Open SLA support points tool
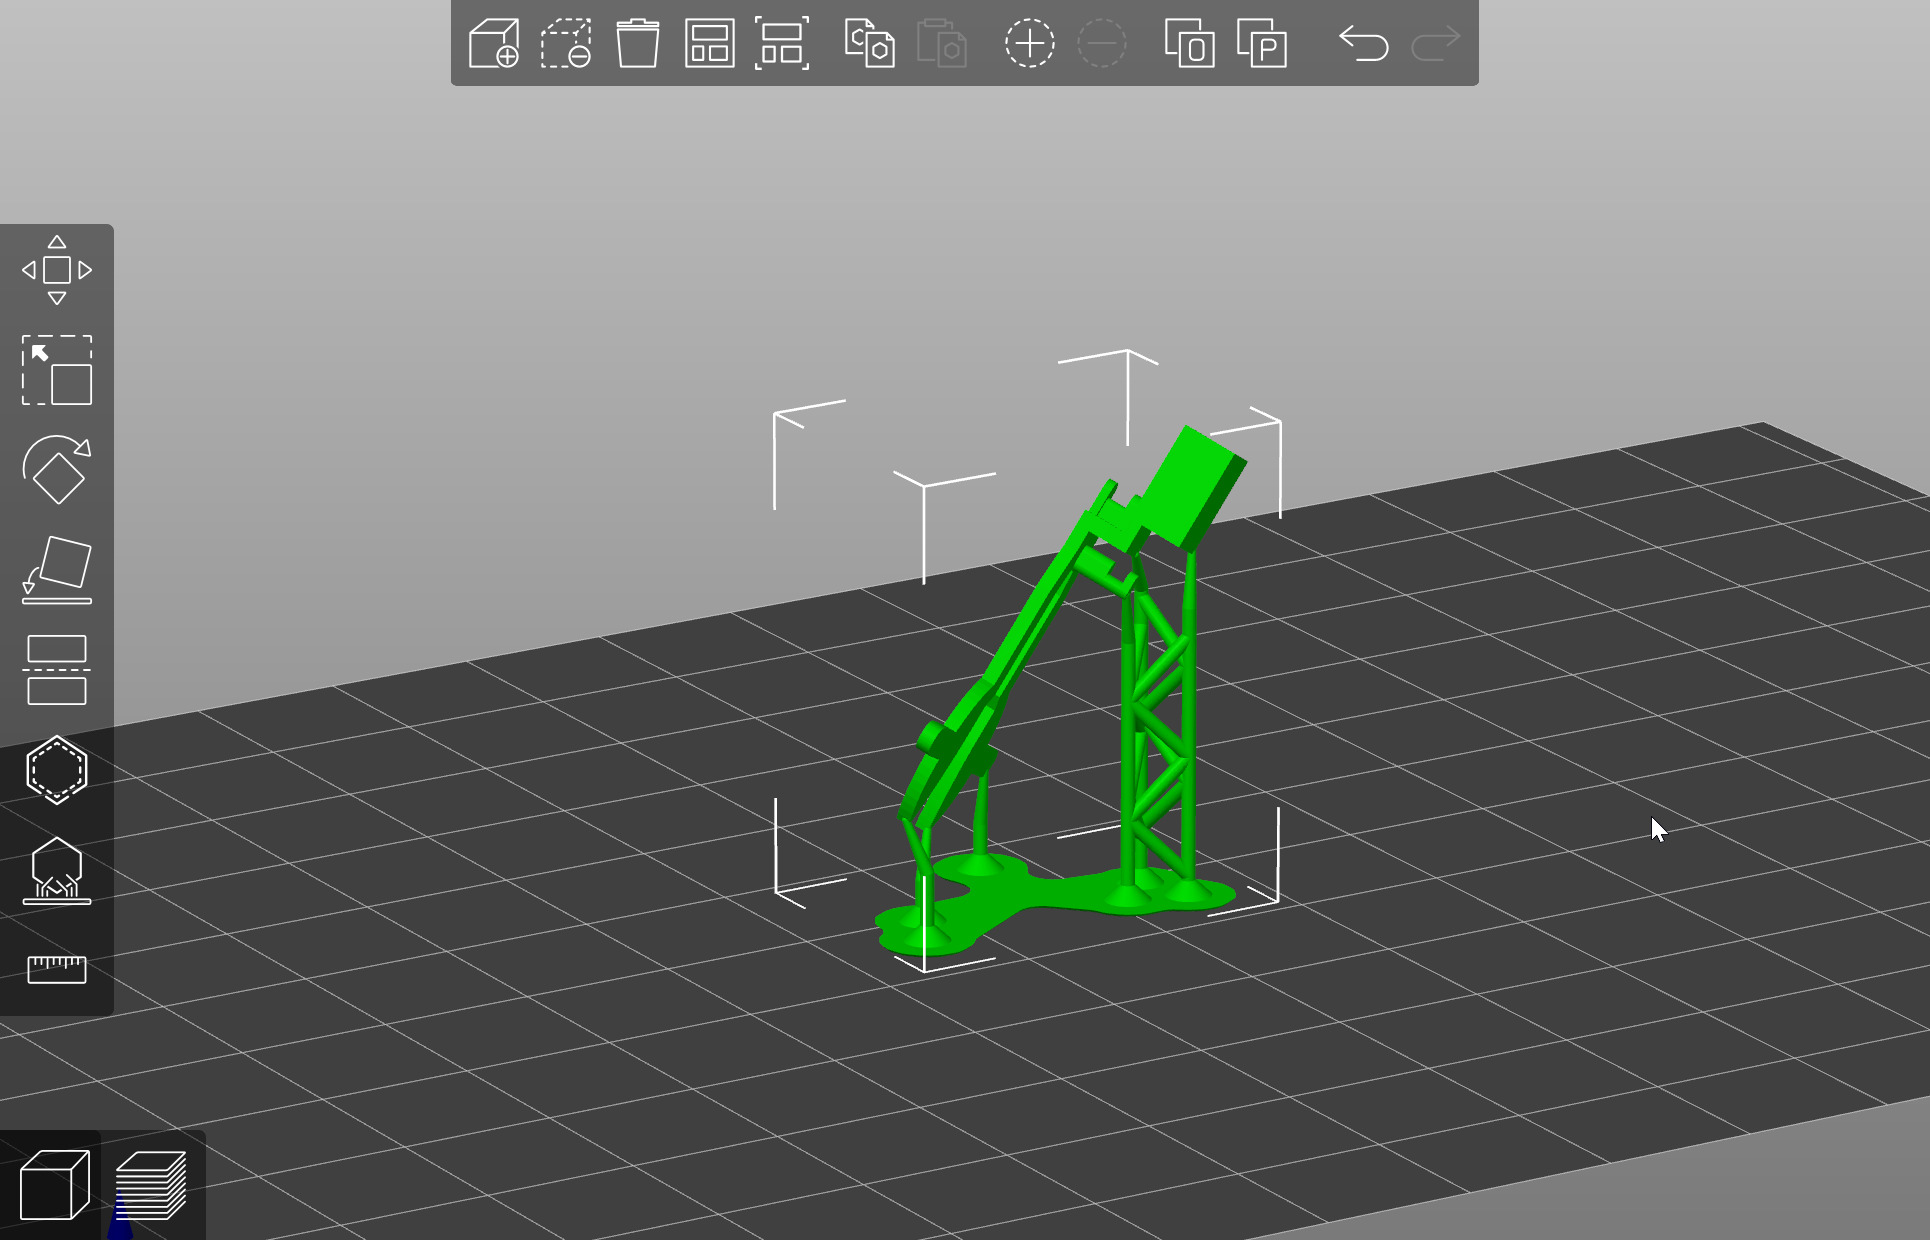Viewport: 1930px width, 1240px height. click(57, 870)
